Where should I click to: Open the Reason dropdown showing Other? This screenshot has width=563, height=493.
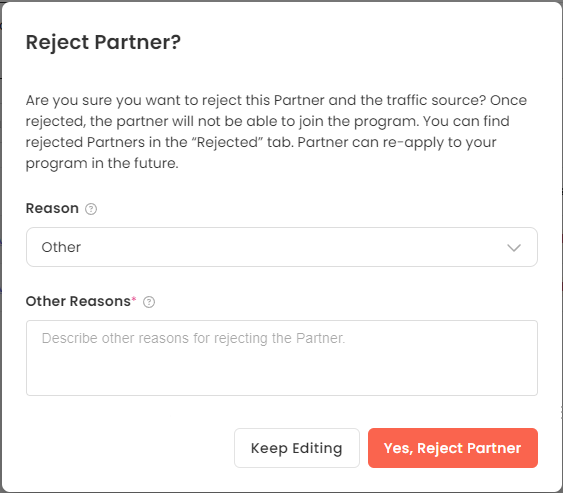pyautogui.click(x=282, y=247)
